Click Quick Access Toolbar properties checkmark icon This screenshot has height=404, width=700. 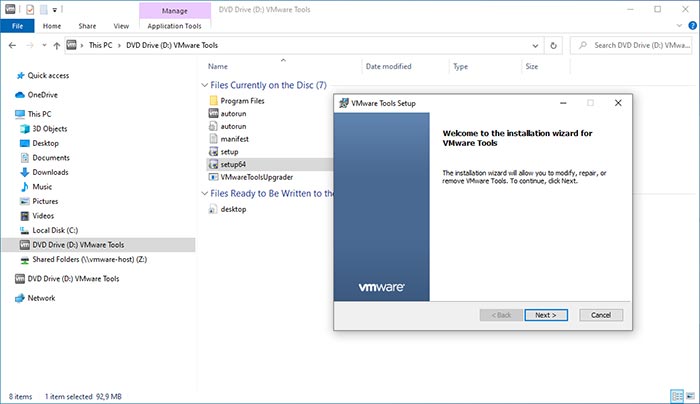[30, 9]
